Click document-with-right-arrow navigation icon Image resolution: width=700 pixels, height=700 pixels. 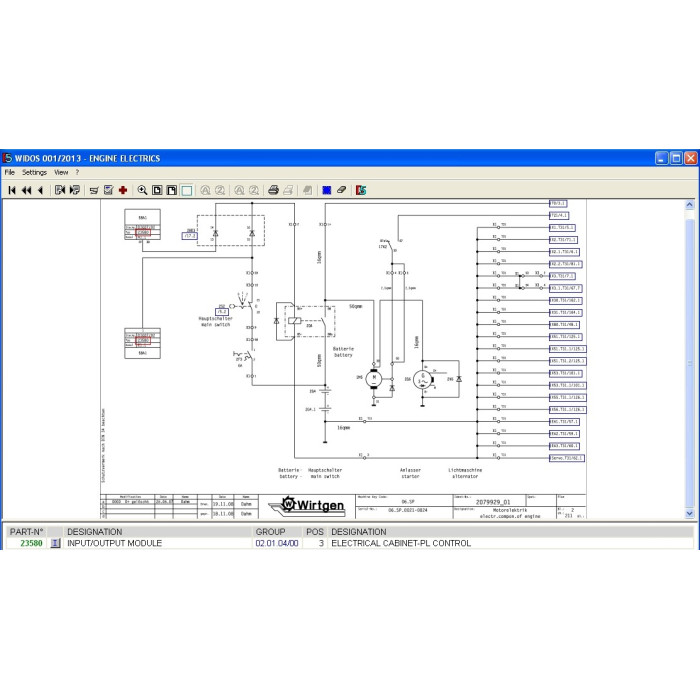[x=75, y=191]
